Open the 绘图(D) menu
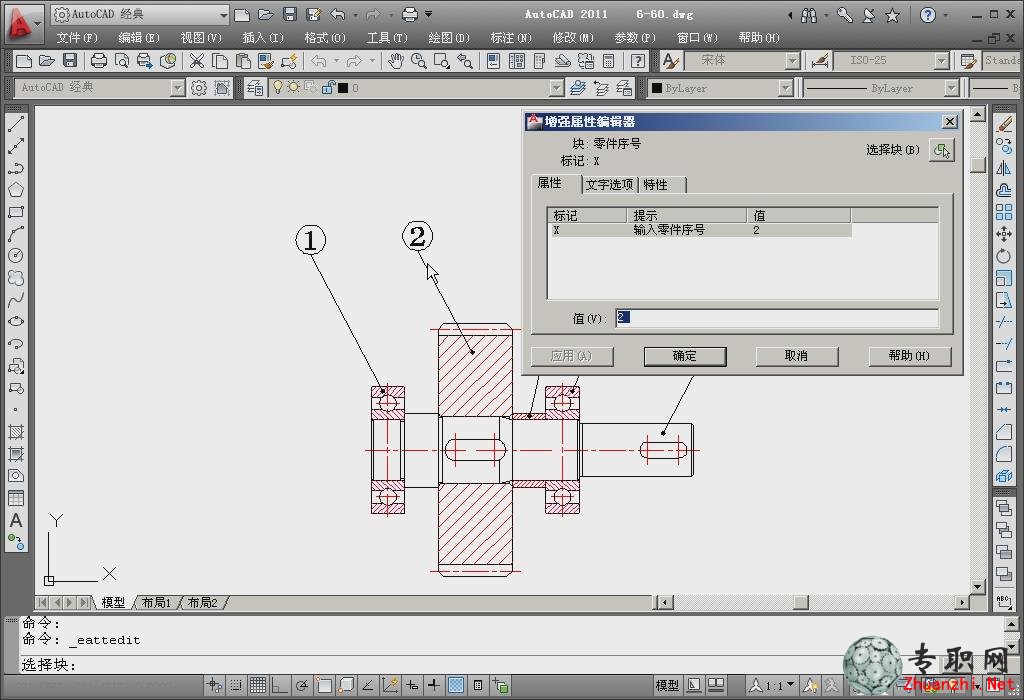 pos(449,38)
